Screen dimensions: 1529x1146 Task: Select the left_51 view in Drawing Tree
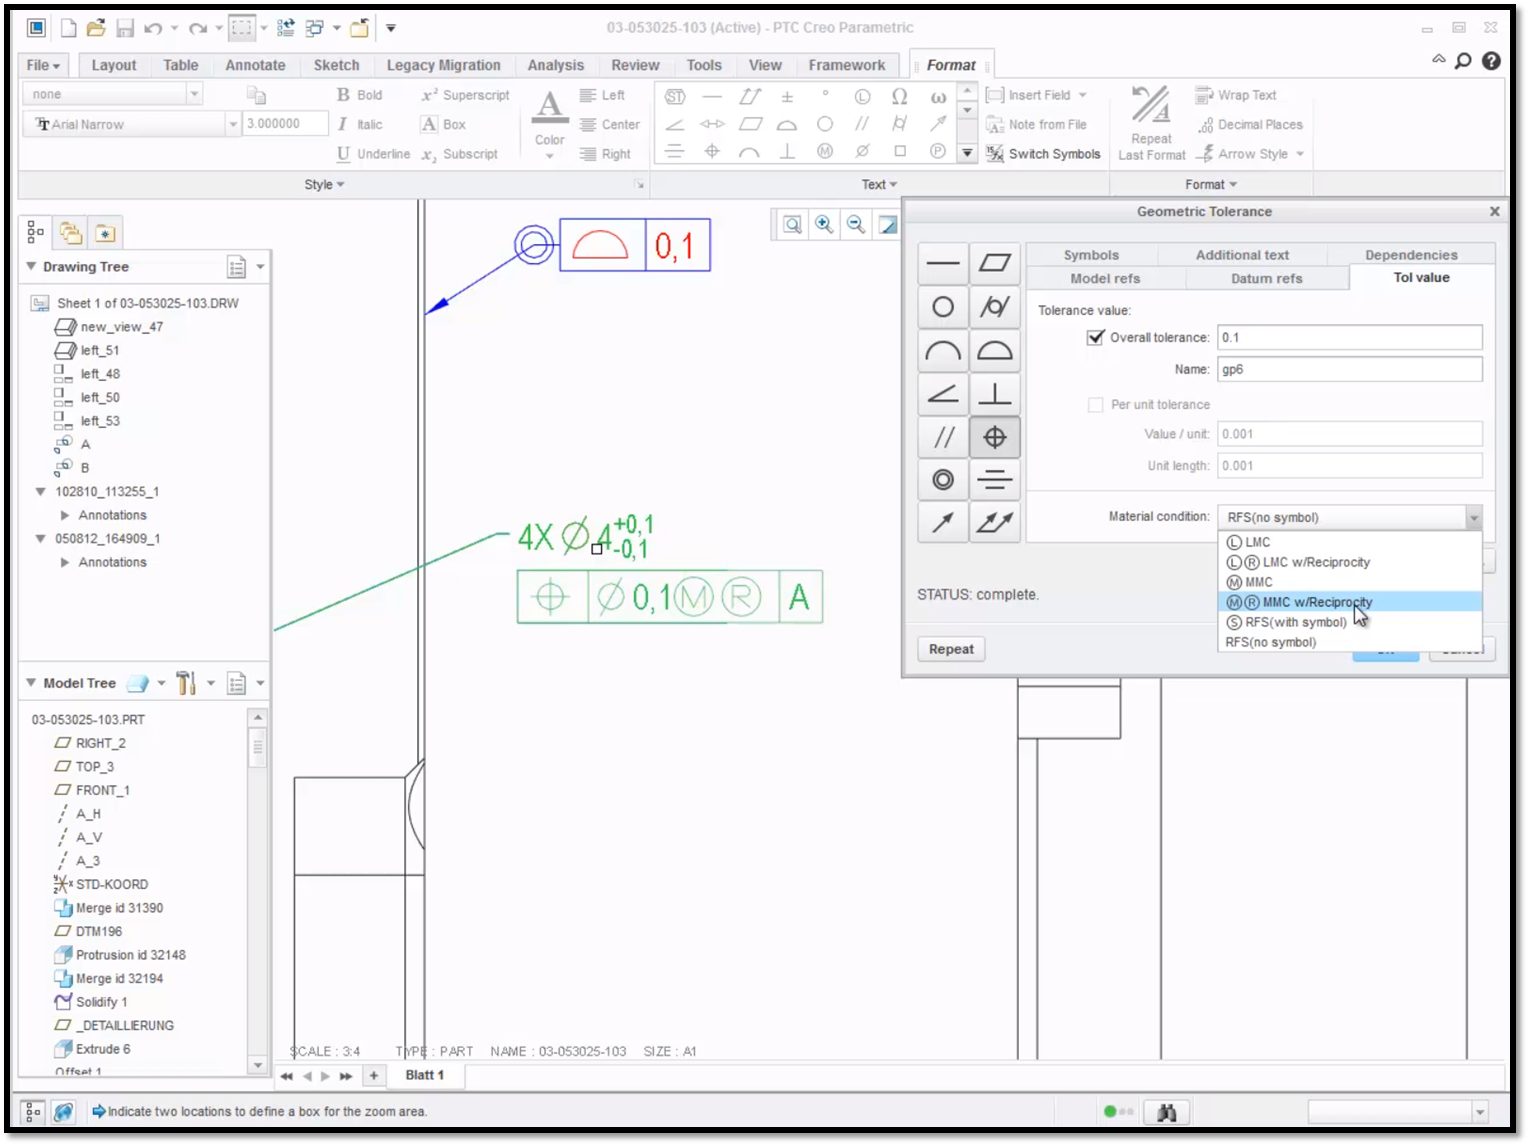point(100,351)
